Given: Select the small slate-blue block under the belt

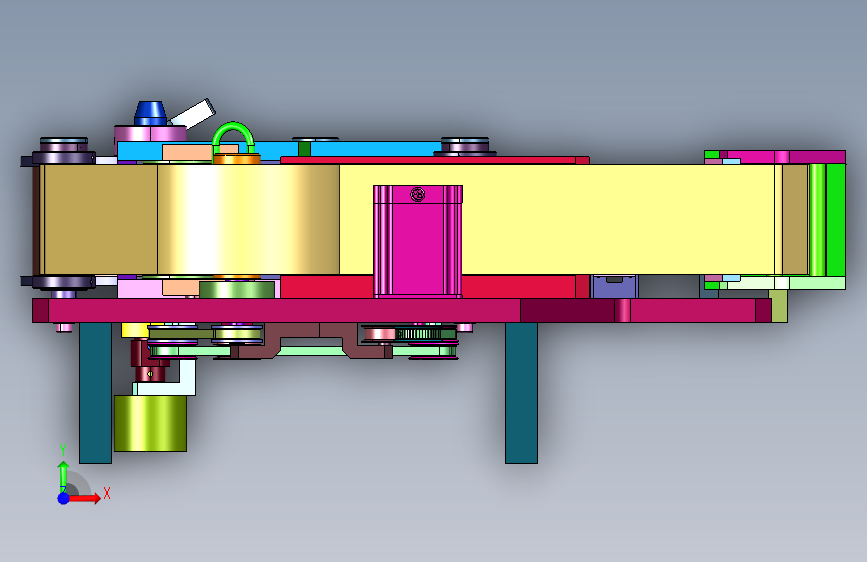Looking at the screenshot, I should (614, 287).
